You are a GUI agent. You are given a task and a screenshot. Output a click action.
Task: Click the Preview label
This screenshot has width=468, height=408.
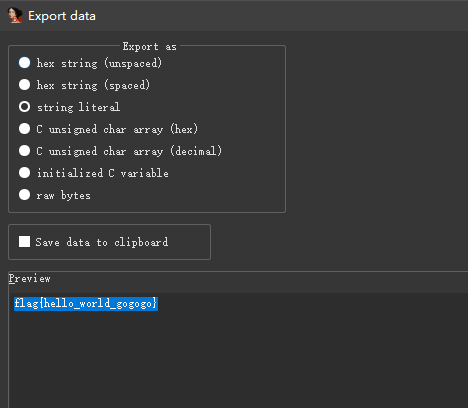point(30,279)
